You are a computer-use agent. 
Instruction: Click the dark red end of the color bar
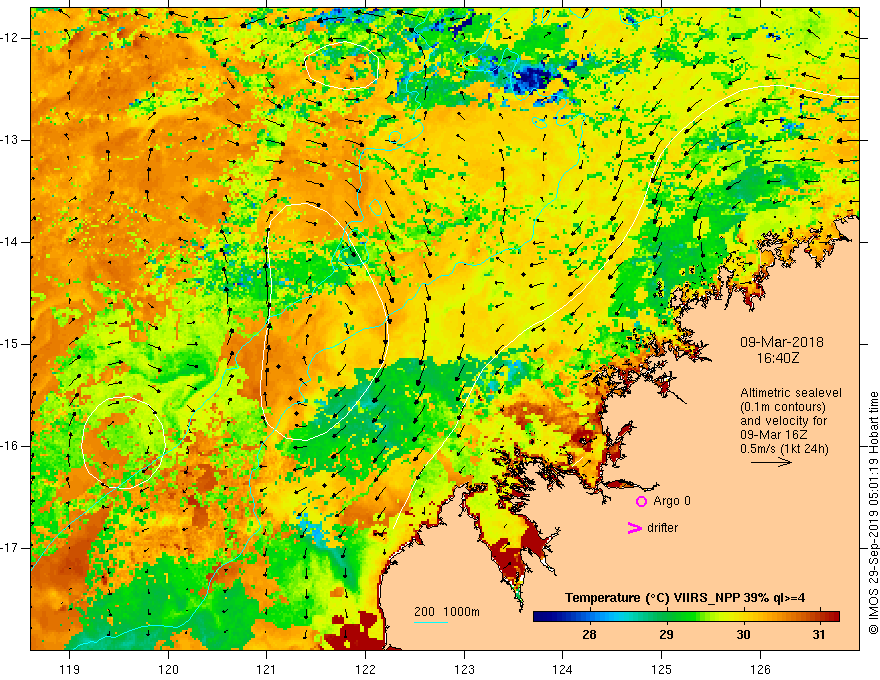pos(833,617)
